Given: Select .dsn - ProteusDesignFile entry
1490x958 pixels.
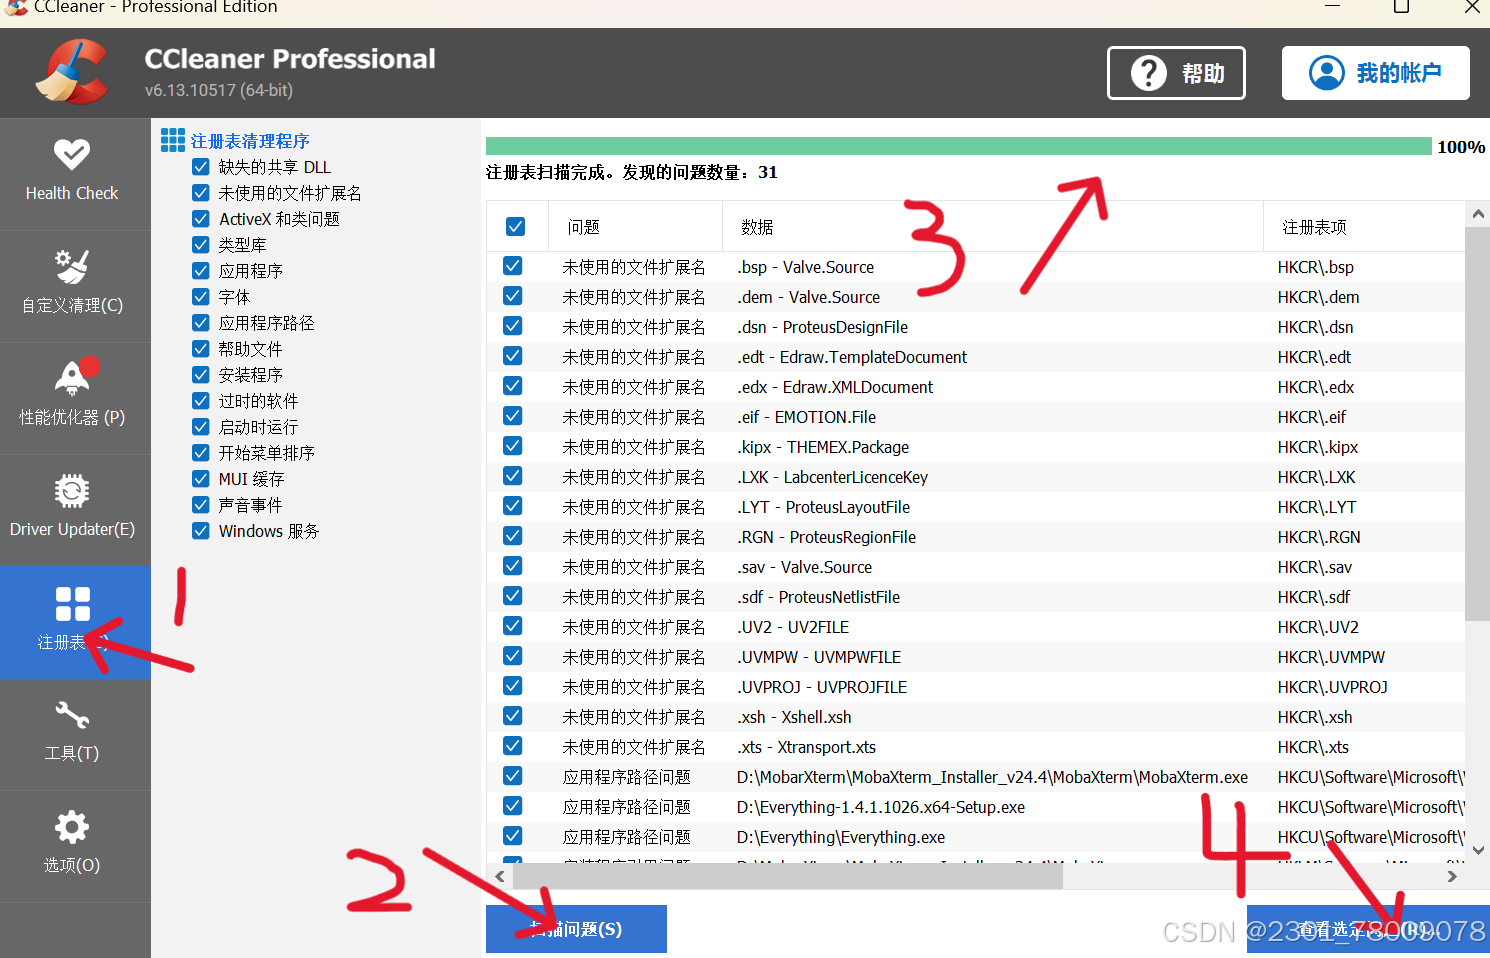Looking at the screenshot, I should click(x=822, y=327).
